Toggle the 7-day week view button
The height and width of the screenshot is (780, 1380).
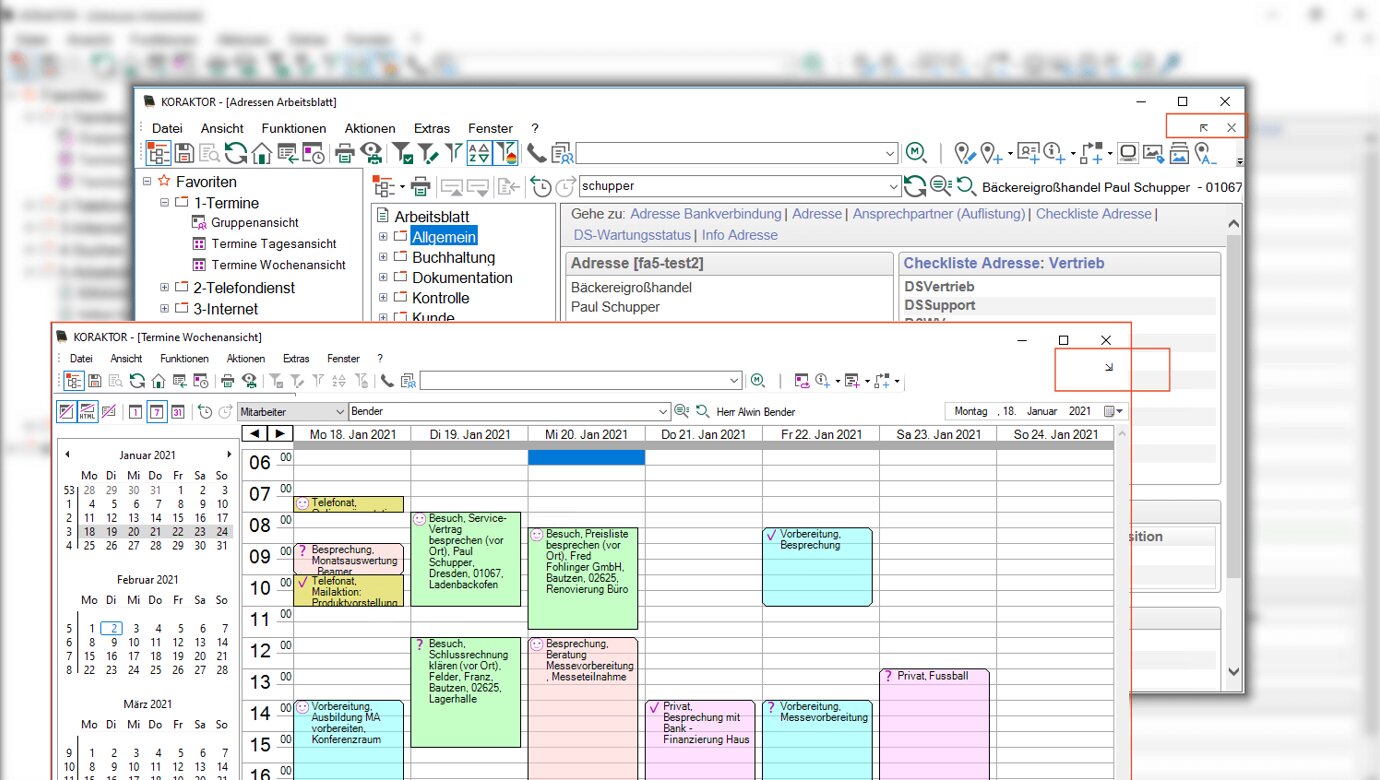157,411
